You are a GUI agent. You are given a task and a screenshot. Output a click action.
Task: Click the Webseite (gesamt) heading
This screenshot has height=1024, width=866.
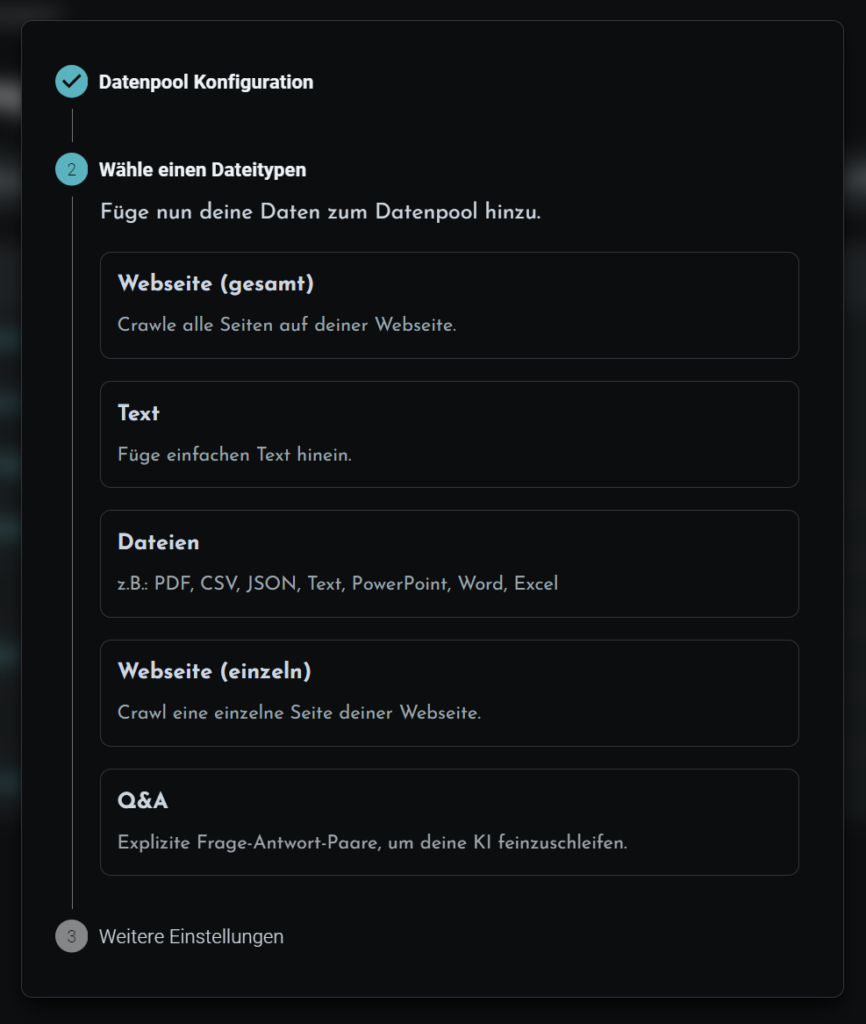click(x=216, y=283)
